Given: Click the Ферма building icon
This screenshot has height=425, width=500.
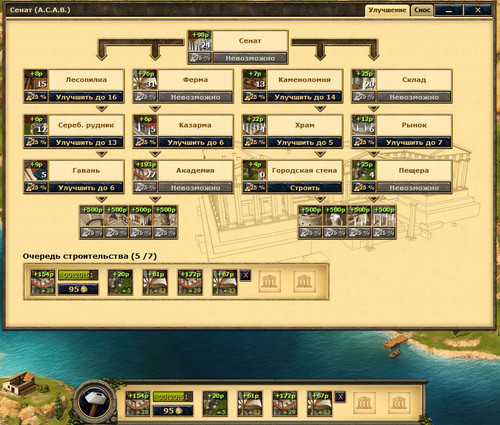Looking at the screenshot, I should click(145, 80).
